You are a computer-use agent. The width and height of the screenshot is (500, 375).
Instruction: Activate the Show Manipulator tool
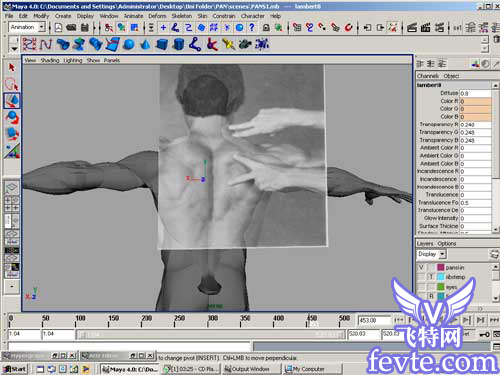tap(12, 151)
